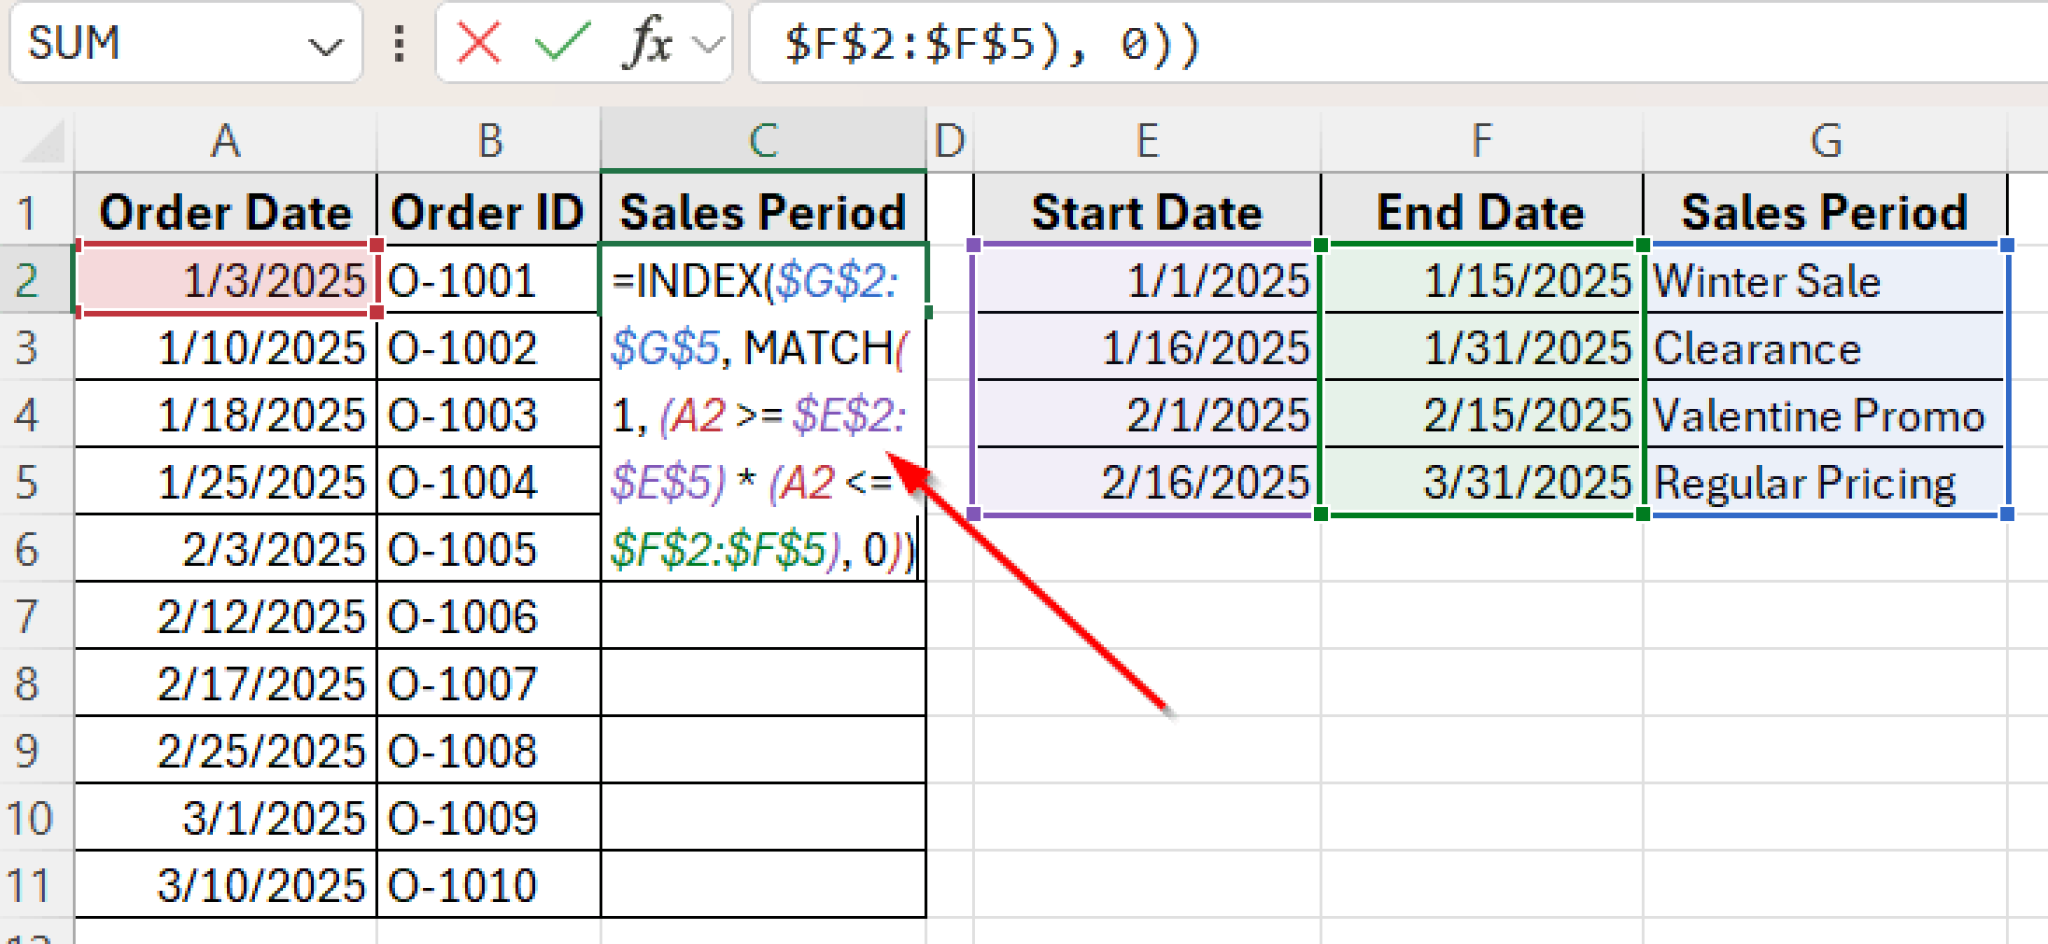The width and height of the screenshot is (2048, 944).
Task: Expand the Name Box dropdown
Action: [x=325, y=45]
